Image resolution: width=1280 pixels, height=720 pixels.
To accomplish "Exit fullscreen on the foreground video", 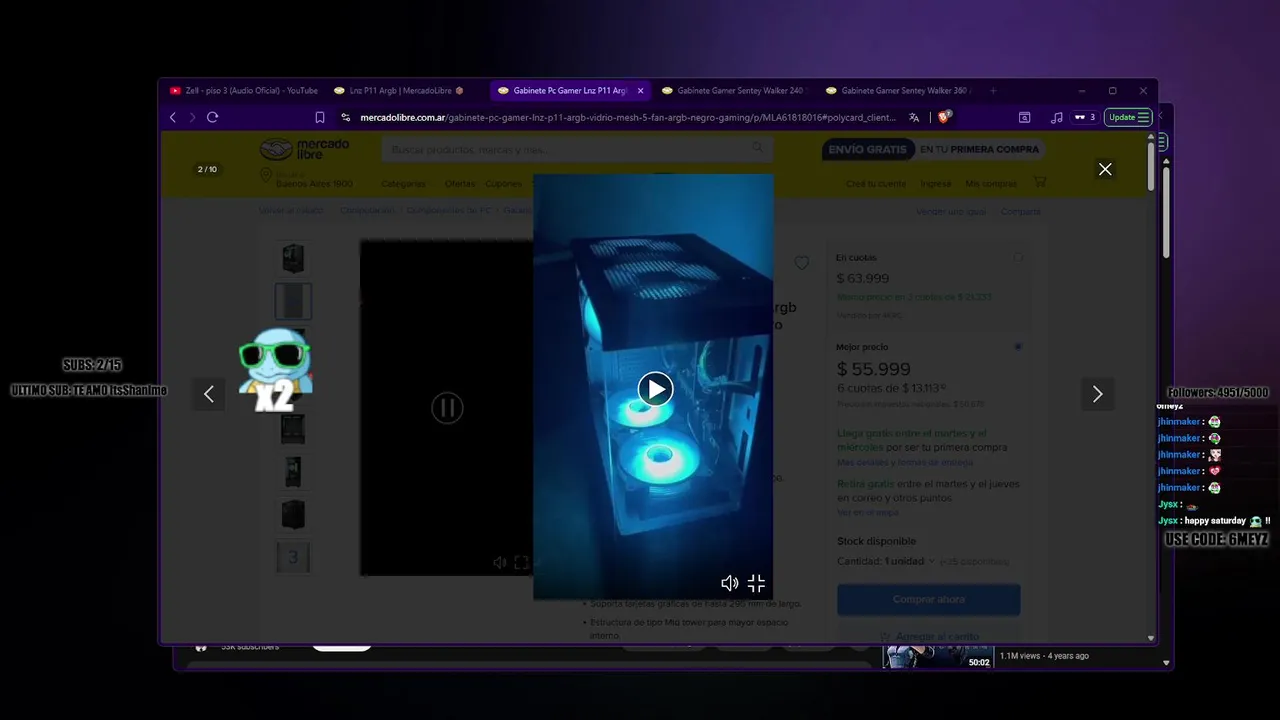I will 756,583.
